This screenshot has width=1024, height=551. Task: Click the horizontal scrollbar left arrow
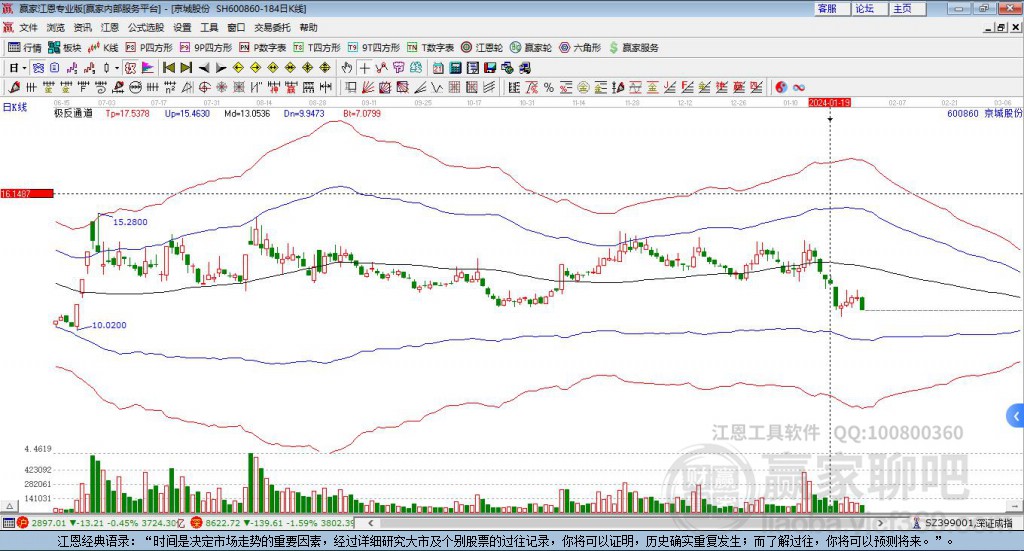click(x=371, y=523)
